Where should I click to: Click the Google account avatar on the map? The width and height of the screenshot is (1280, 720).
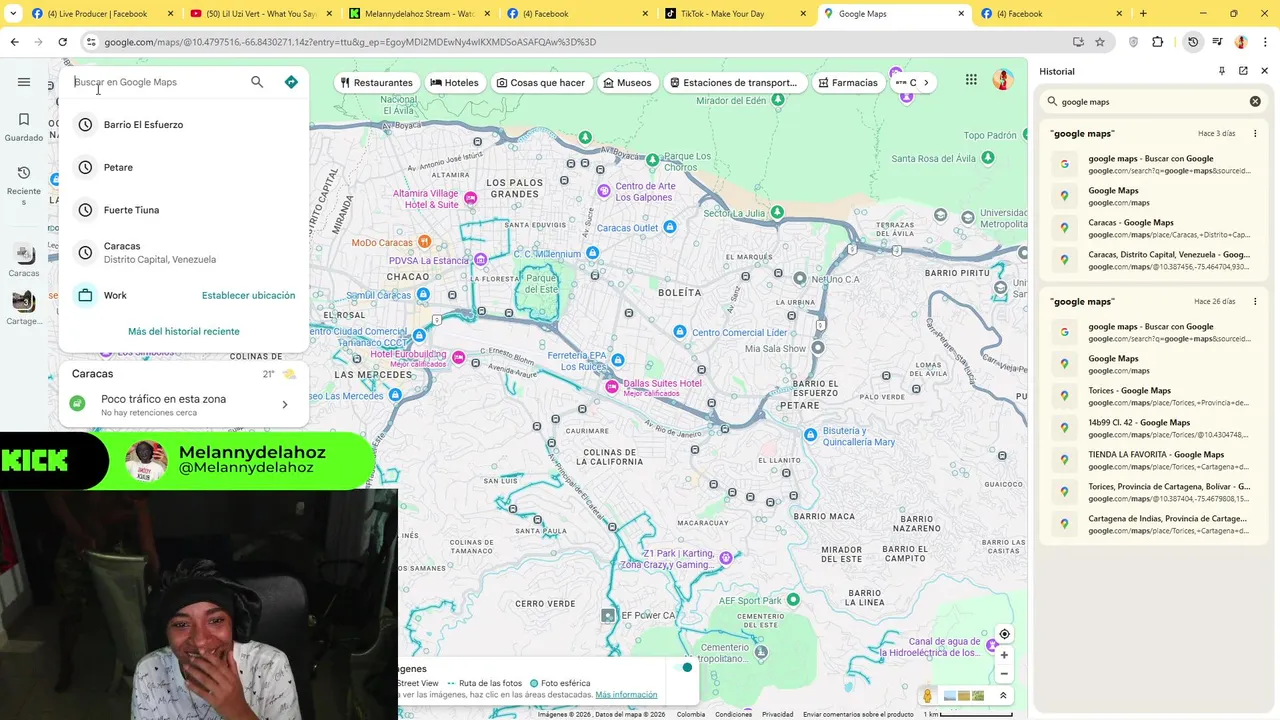click(x=1003, y=80)
